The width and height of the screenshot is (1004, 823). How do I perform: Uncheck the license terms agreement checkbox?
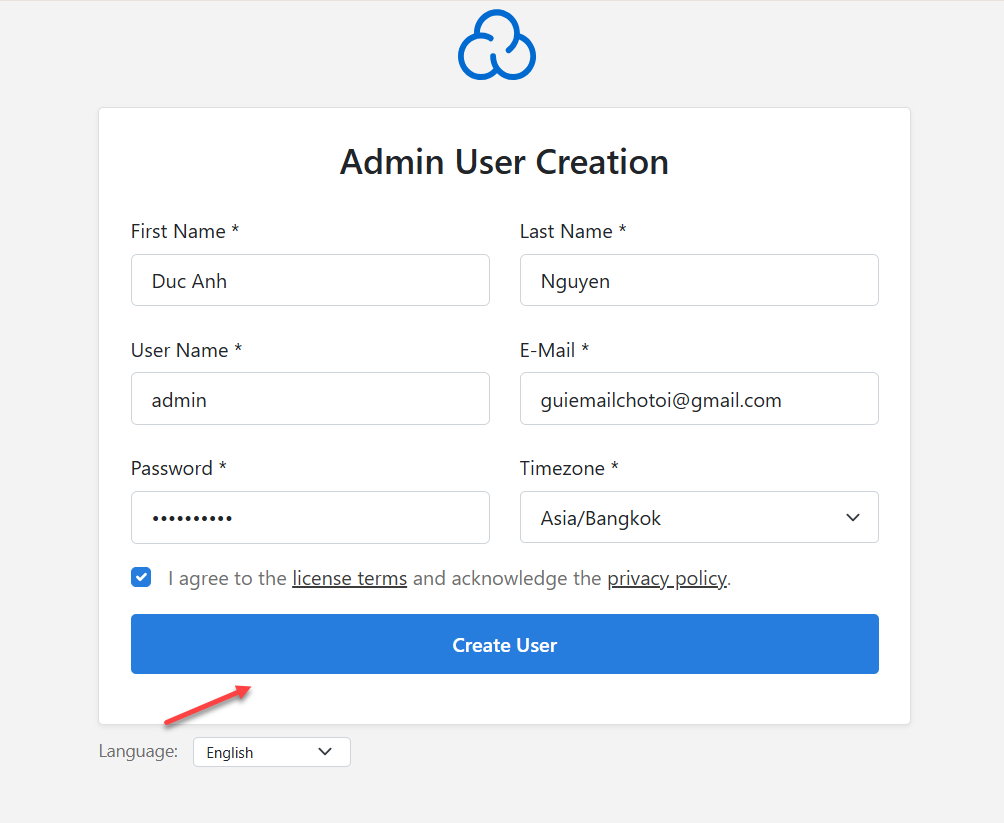(141, 577)
